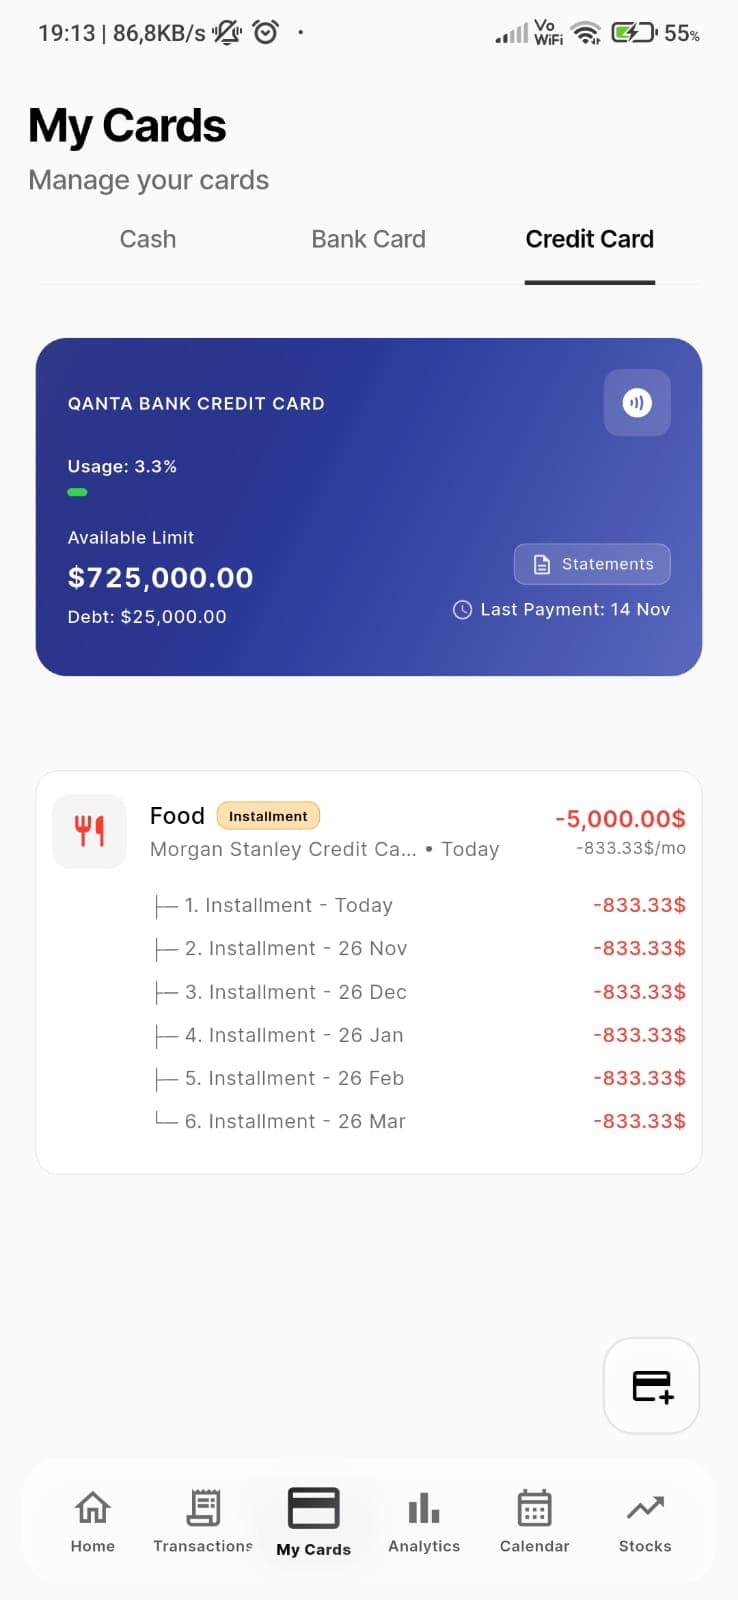Tap the Installment badge on Food
Viewport: 738px width, 1600px height.
(268, 816)
